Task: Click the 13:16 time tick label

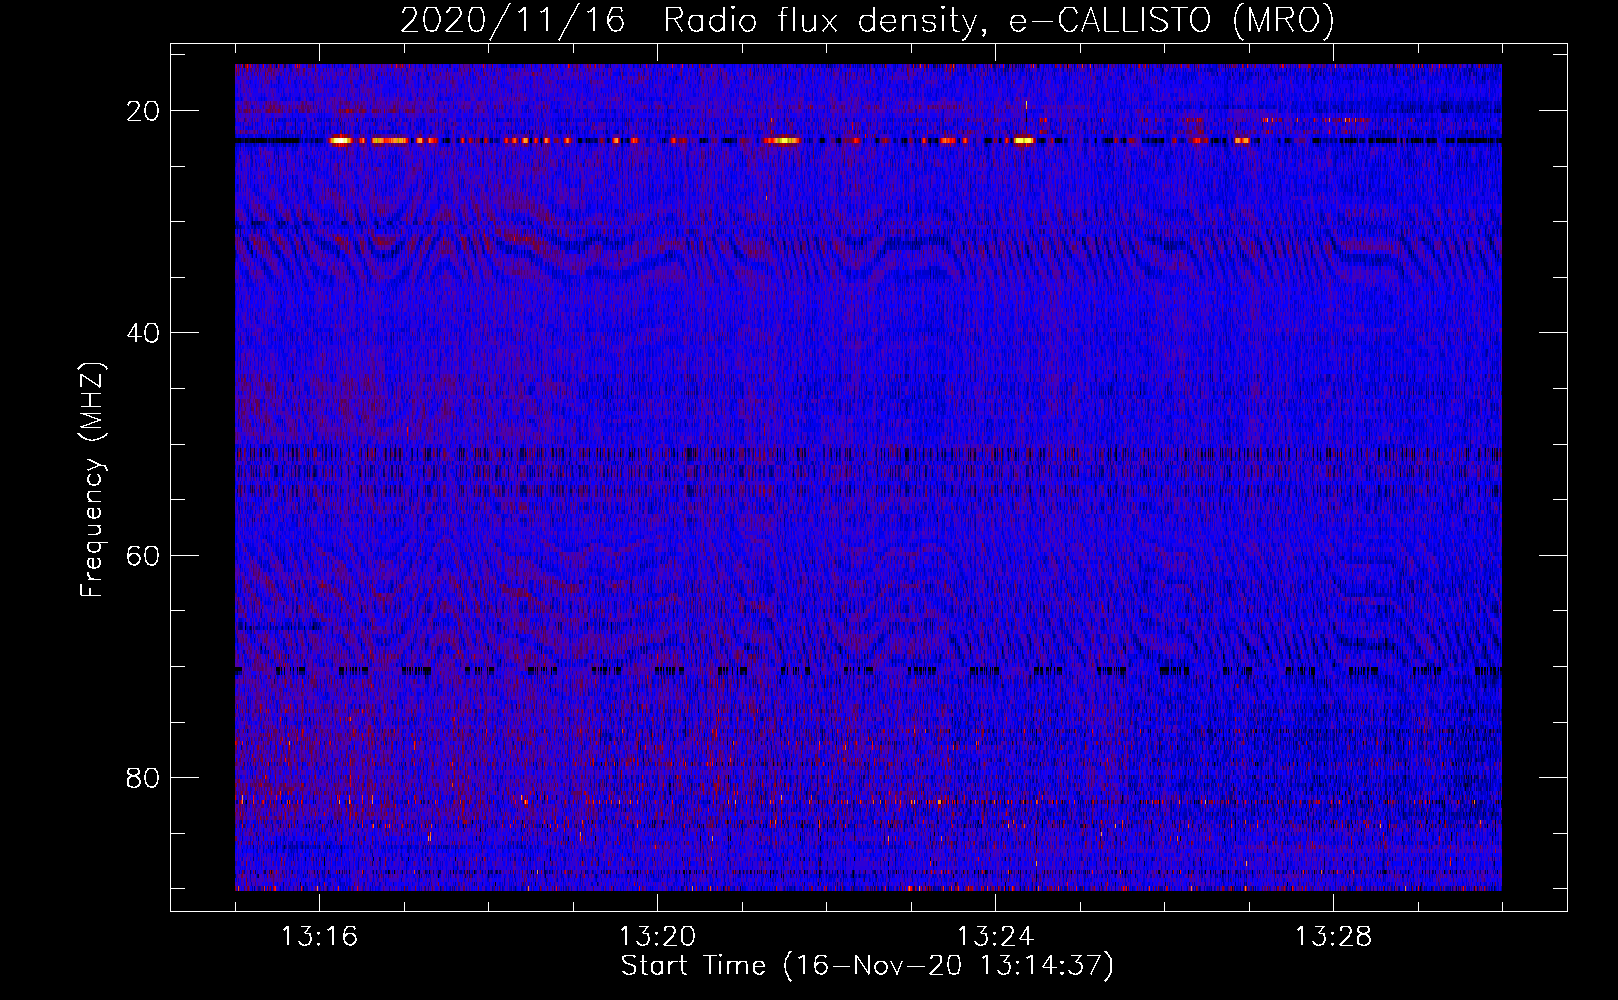Action: 319,936
